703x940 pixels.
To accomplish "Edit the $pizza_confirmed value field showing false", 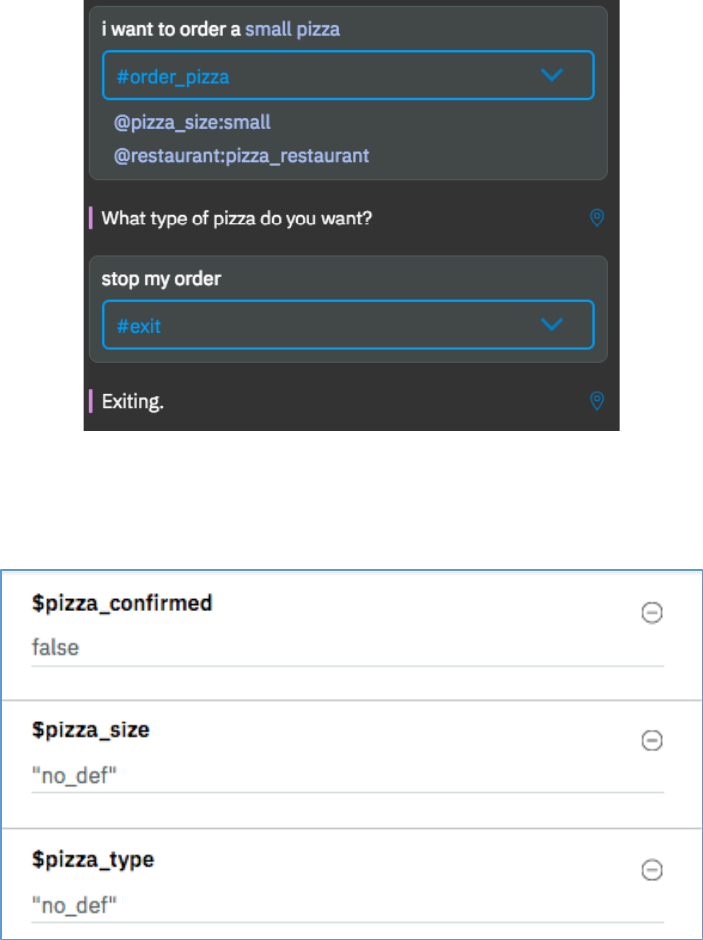I will 346,649.
